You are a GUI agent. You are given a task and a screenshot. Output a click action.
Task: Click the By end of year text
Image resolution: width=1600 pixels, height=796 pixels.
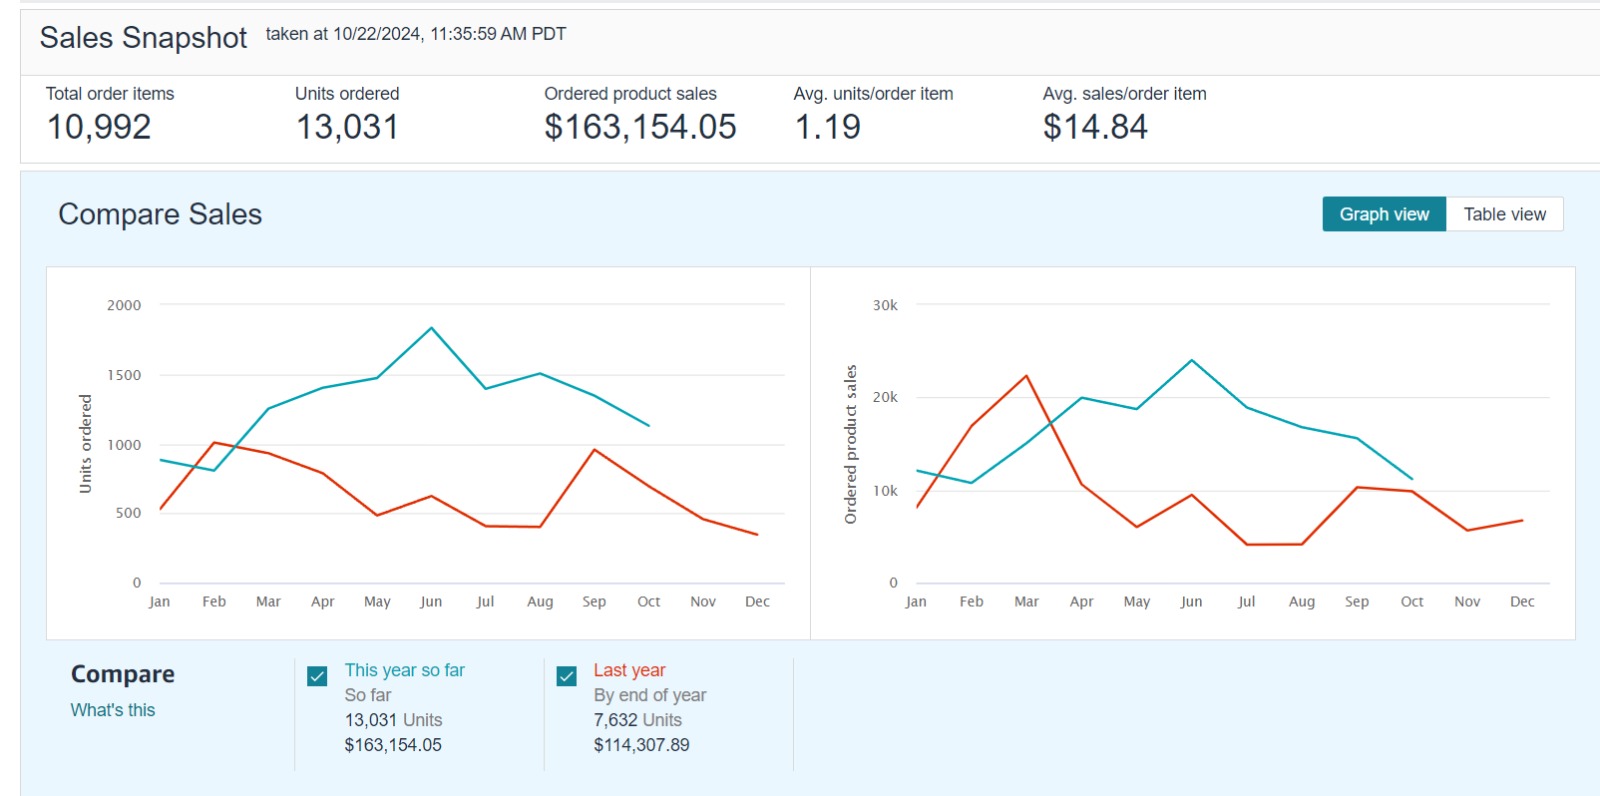coord(650,695)
